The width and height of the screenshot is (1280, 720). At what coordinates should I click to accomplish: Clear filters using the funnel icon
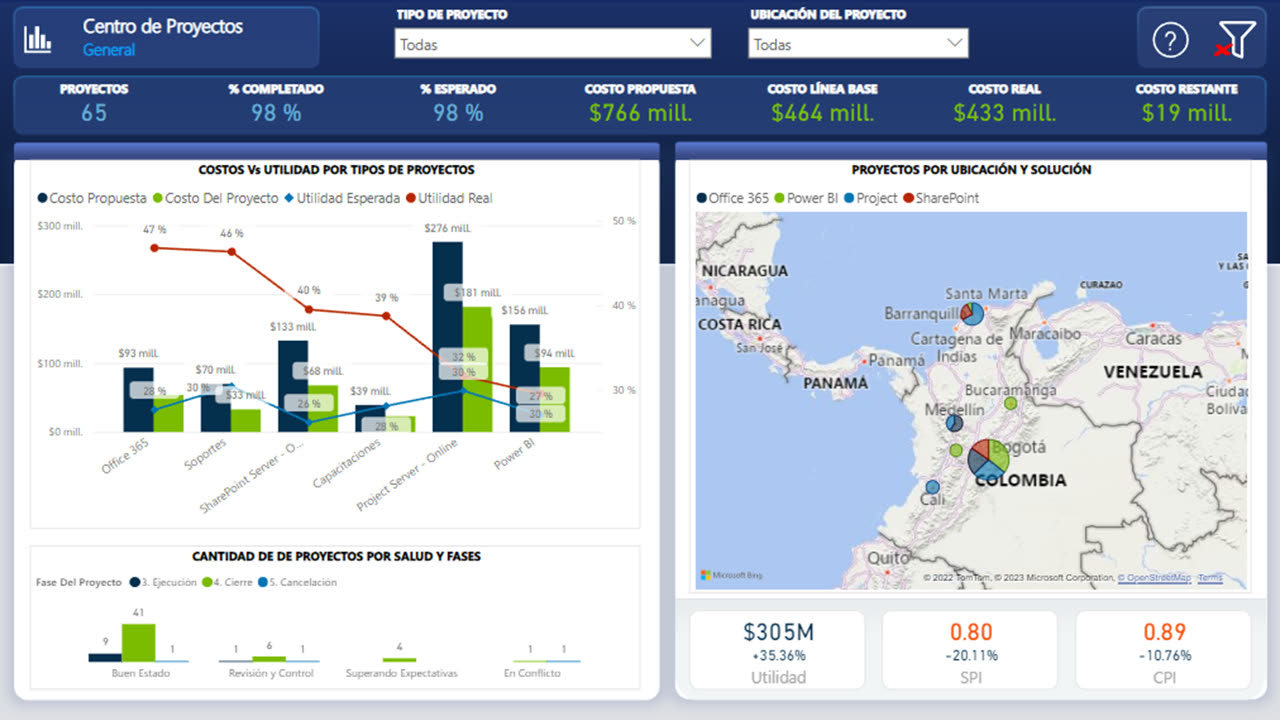(1235, 40)
